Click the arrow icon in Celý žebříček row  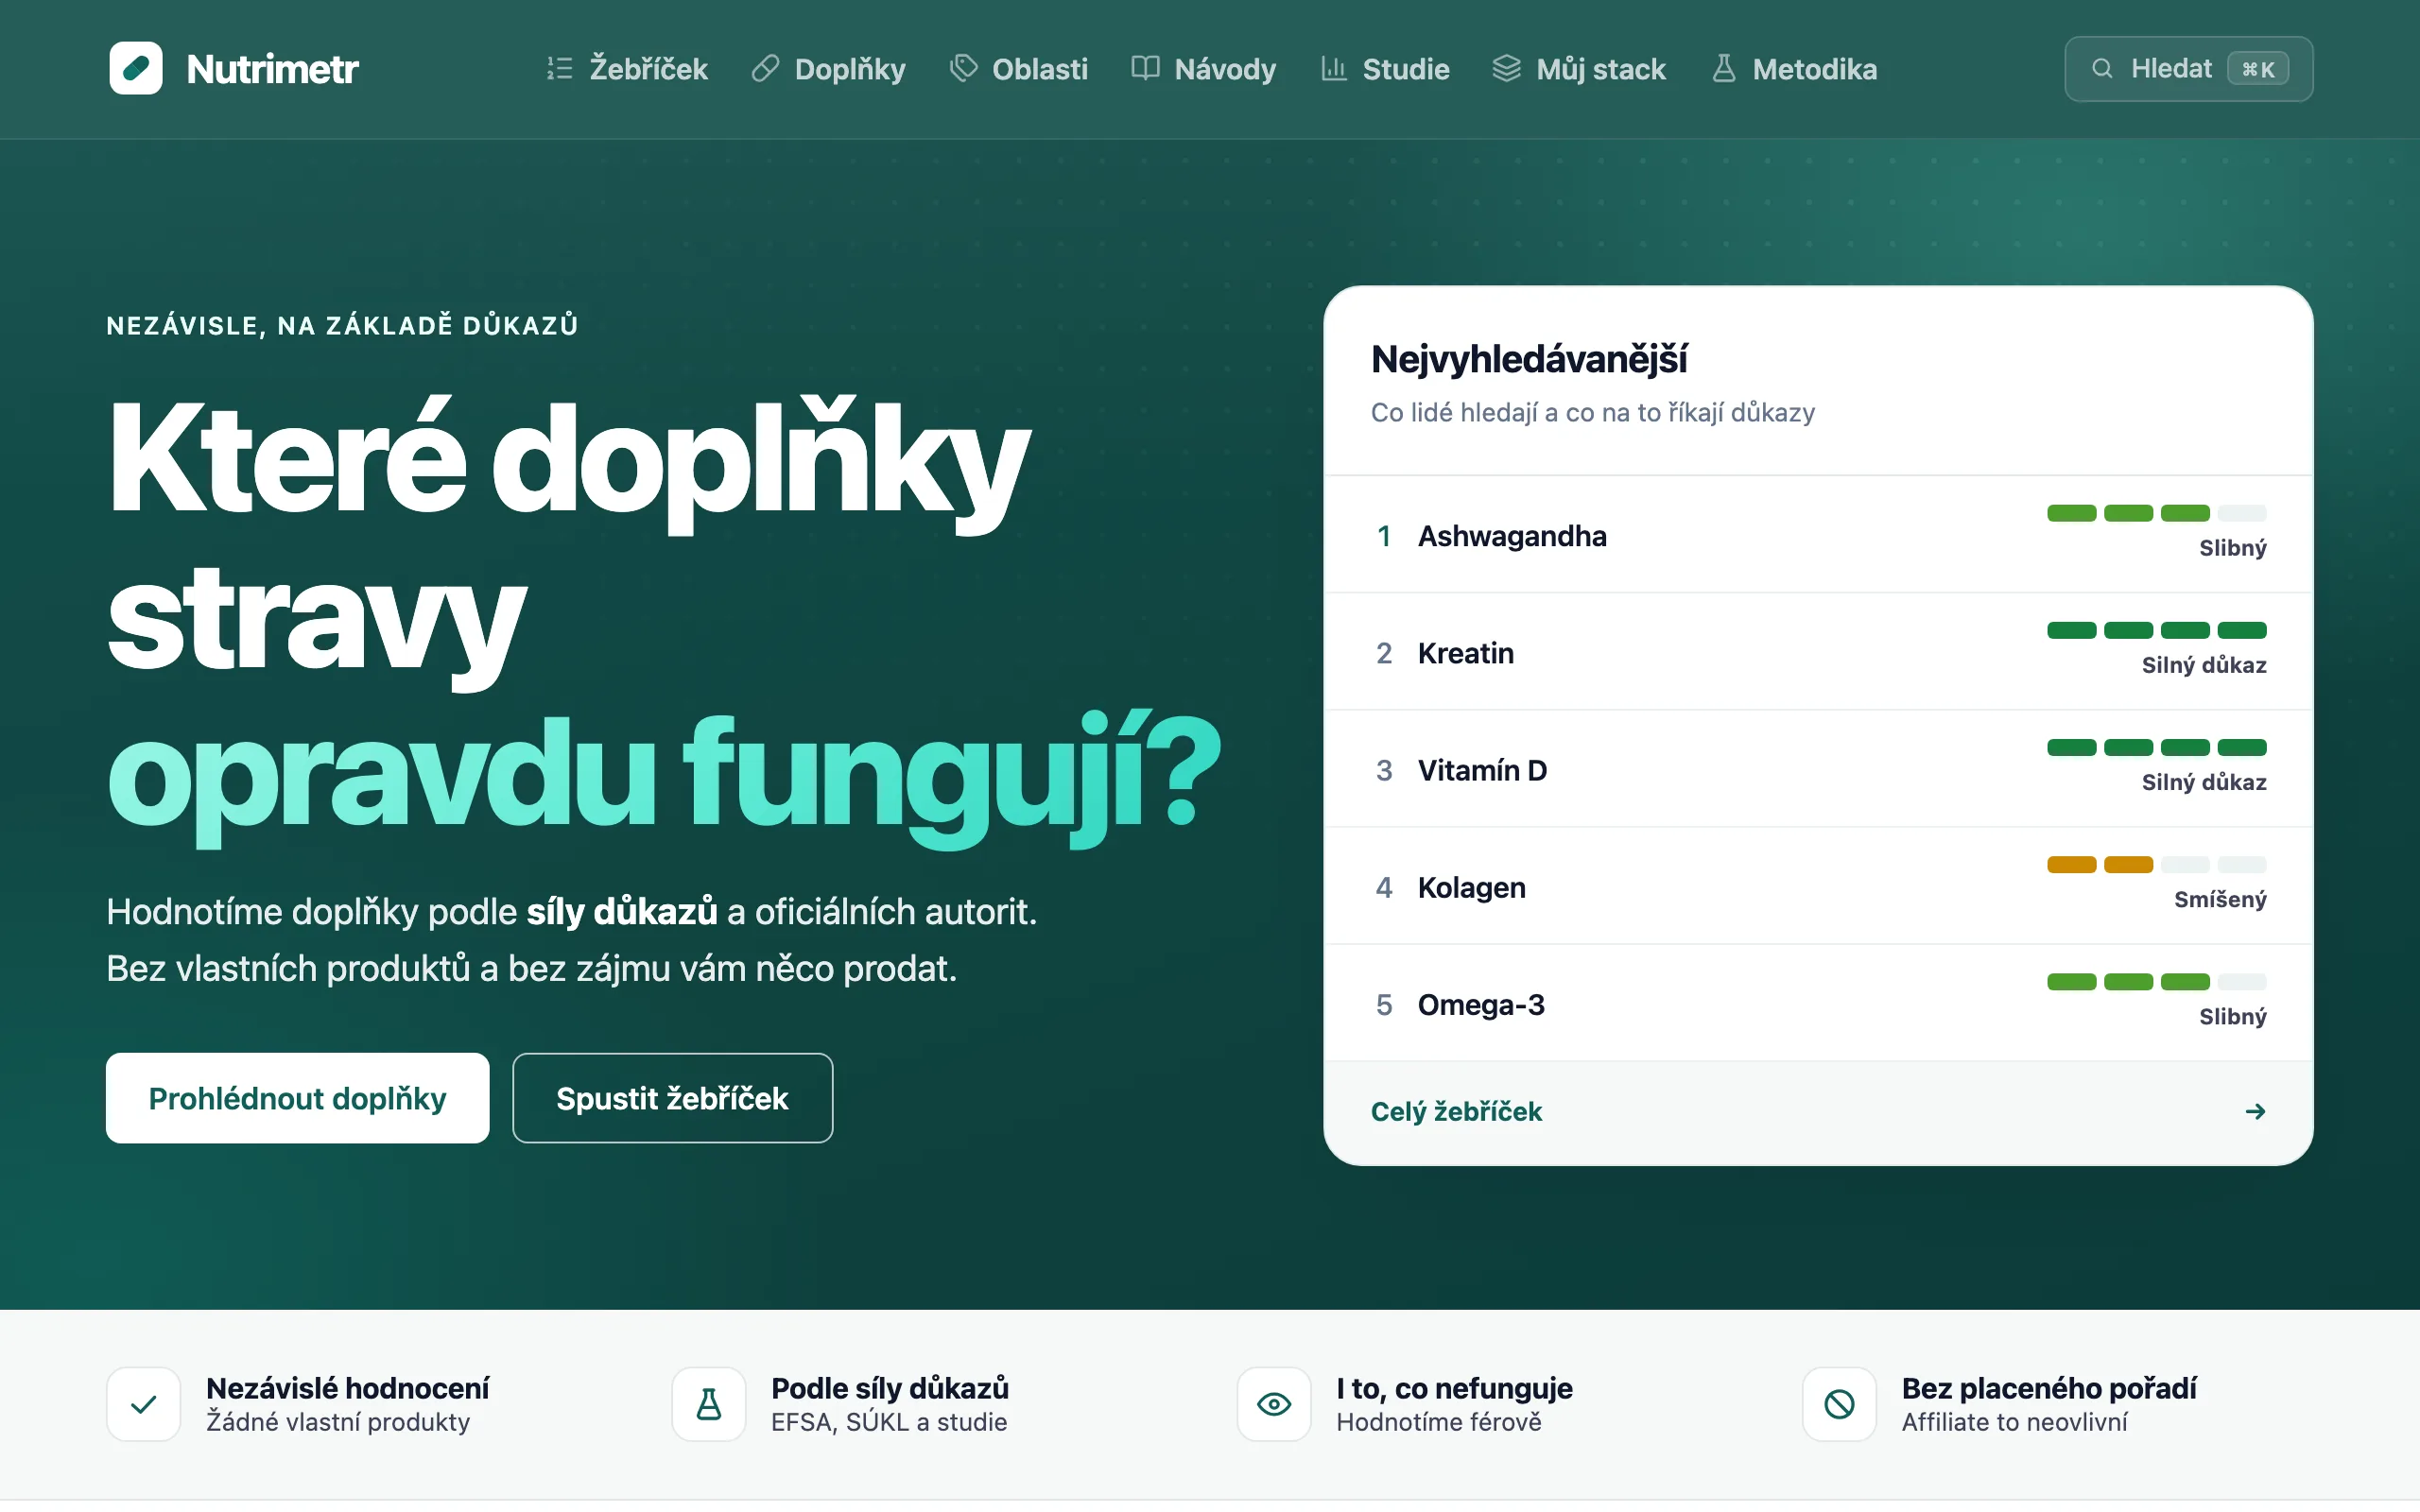[x=2255, y=1112]
